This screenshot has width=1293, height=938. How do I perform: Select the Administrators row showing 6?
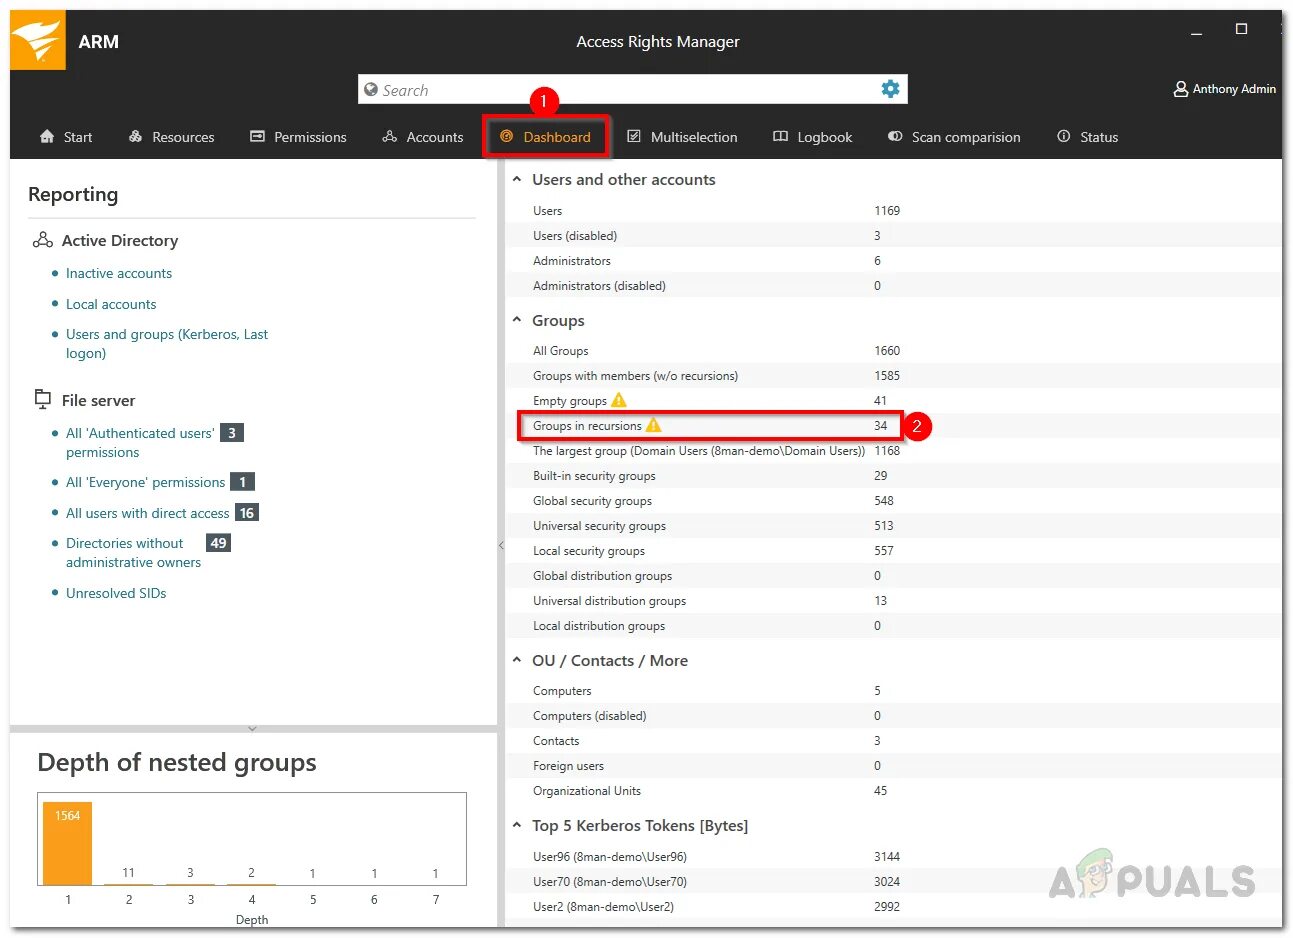893,260
